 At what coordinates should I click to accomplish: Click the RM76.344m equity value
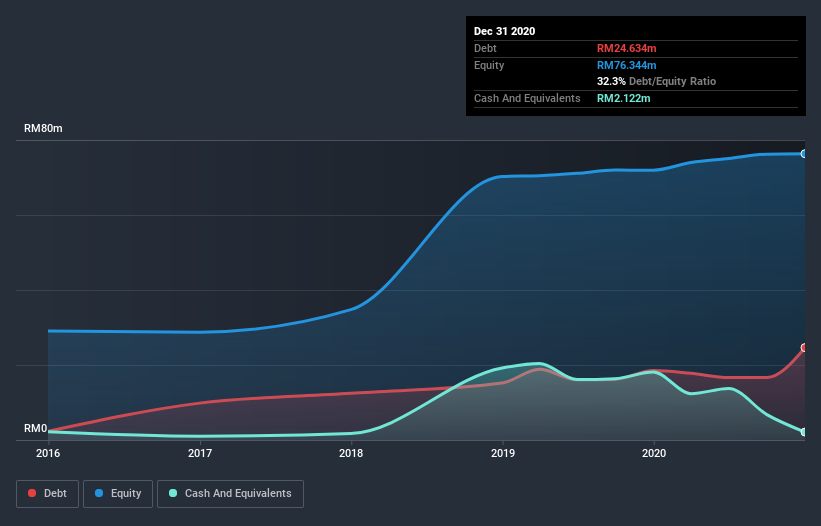pos(626,65)
